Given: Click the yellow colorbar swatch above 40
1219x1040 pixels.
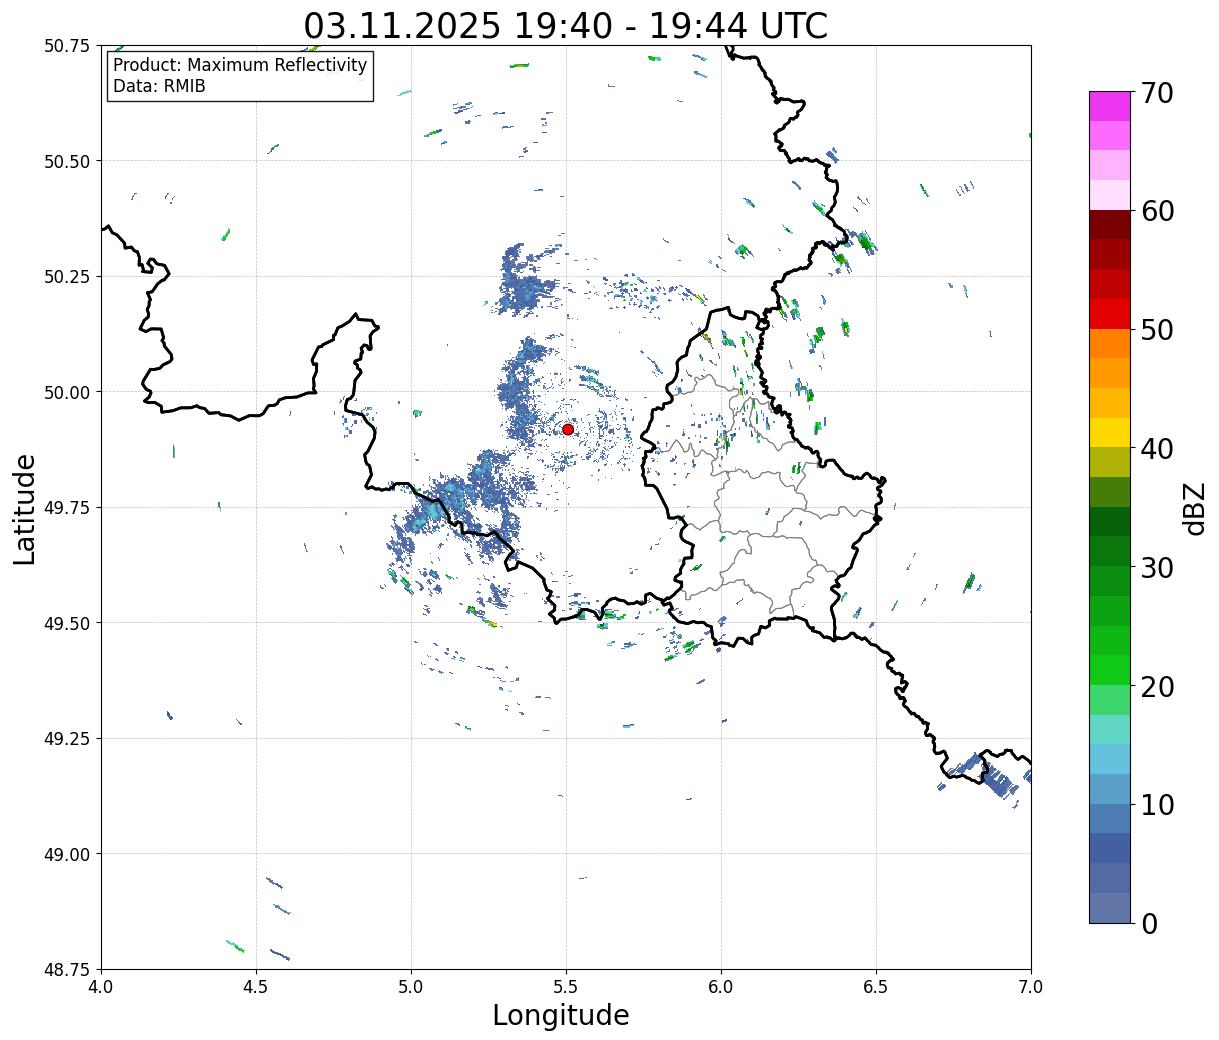Looking at the screenshot, I should [1110, 433].
